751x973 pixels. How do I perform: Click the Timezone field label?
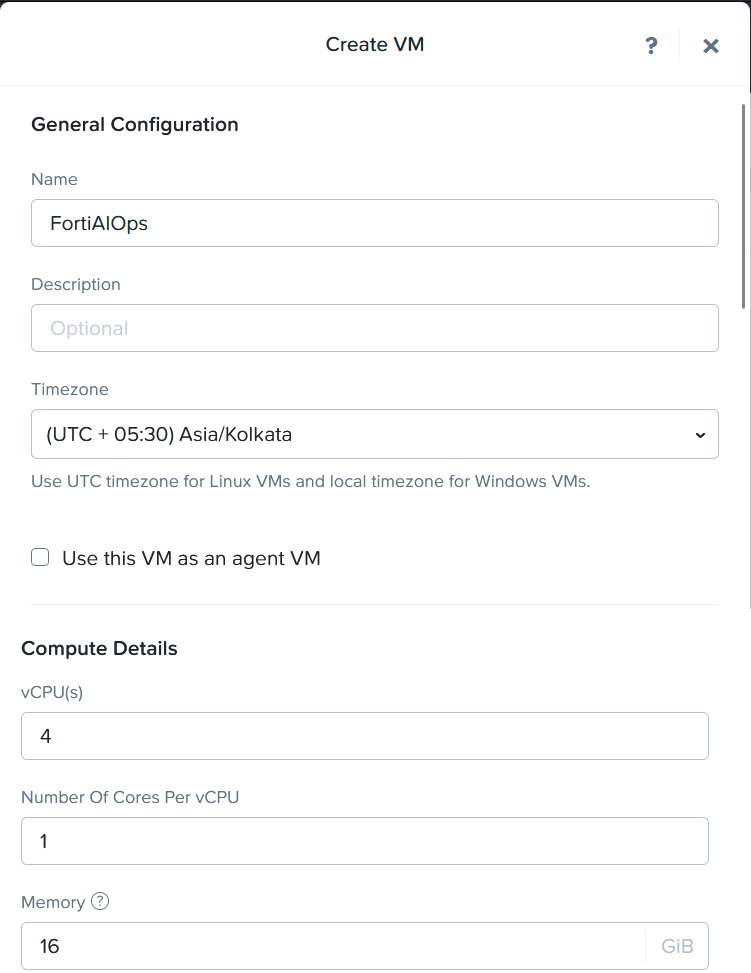point(70,389)
